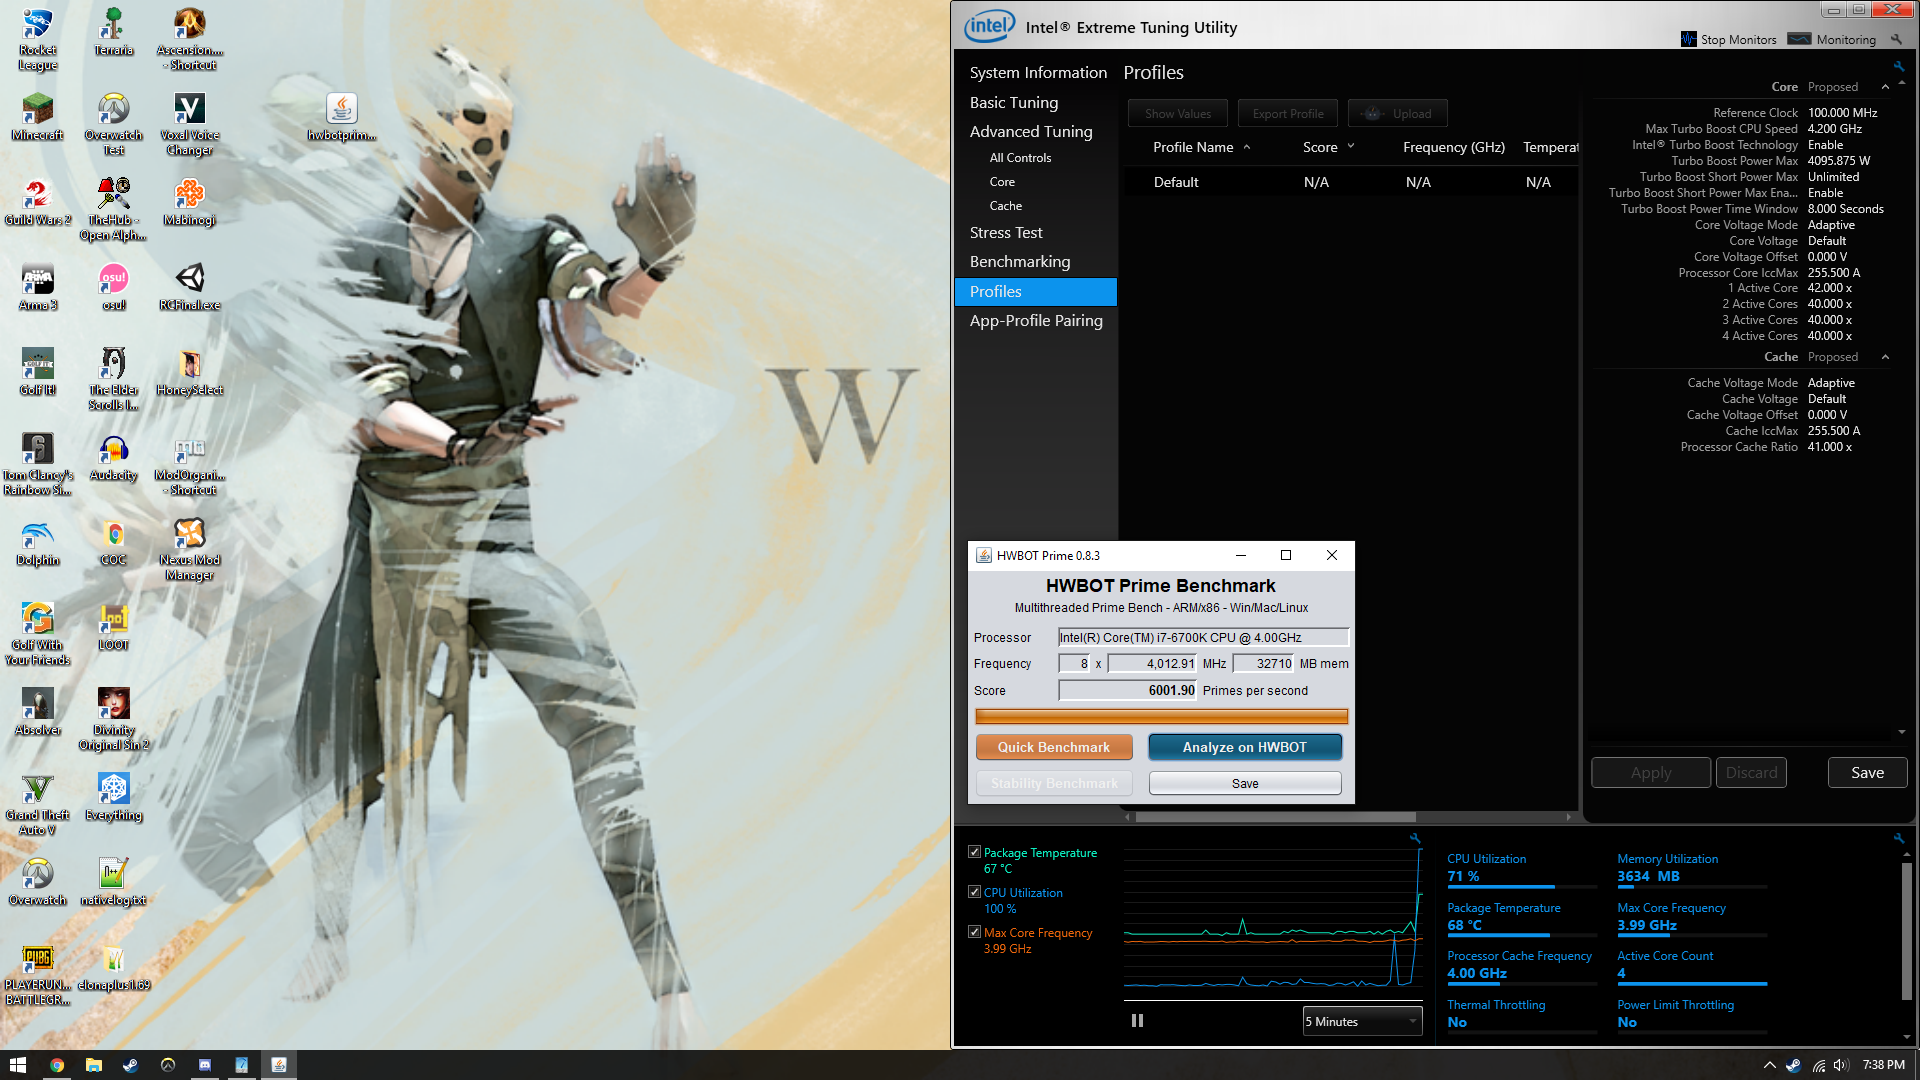Open the Score column sort arrow
The height and width of the screenshot is (1080, 1920).
[1351, 147]
